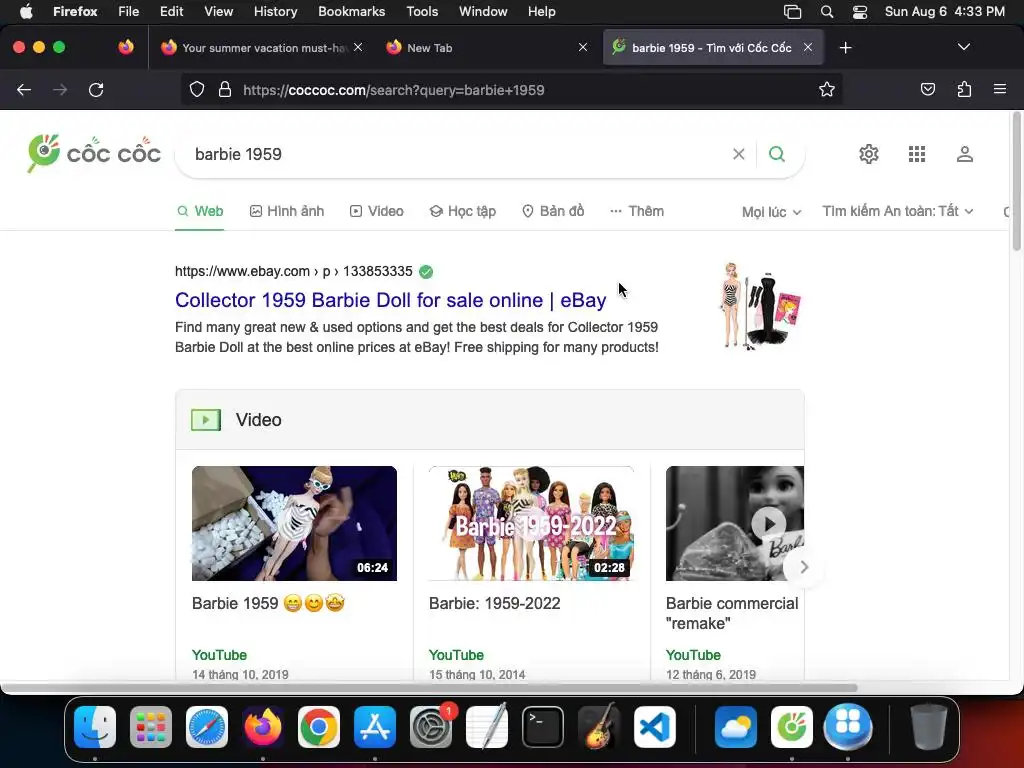The width and height of the screenshot is (1024, 768).
Task: List all tabs with the chevron
Action: [963, 47]
